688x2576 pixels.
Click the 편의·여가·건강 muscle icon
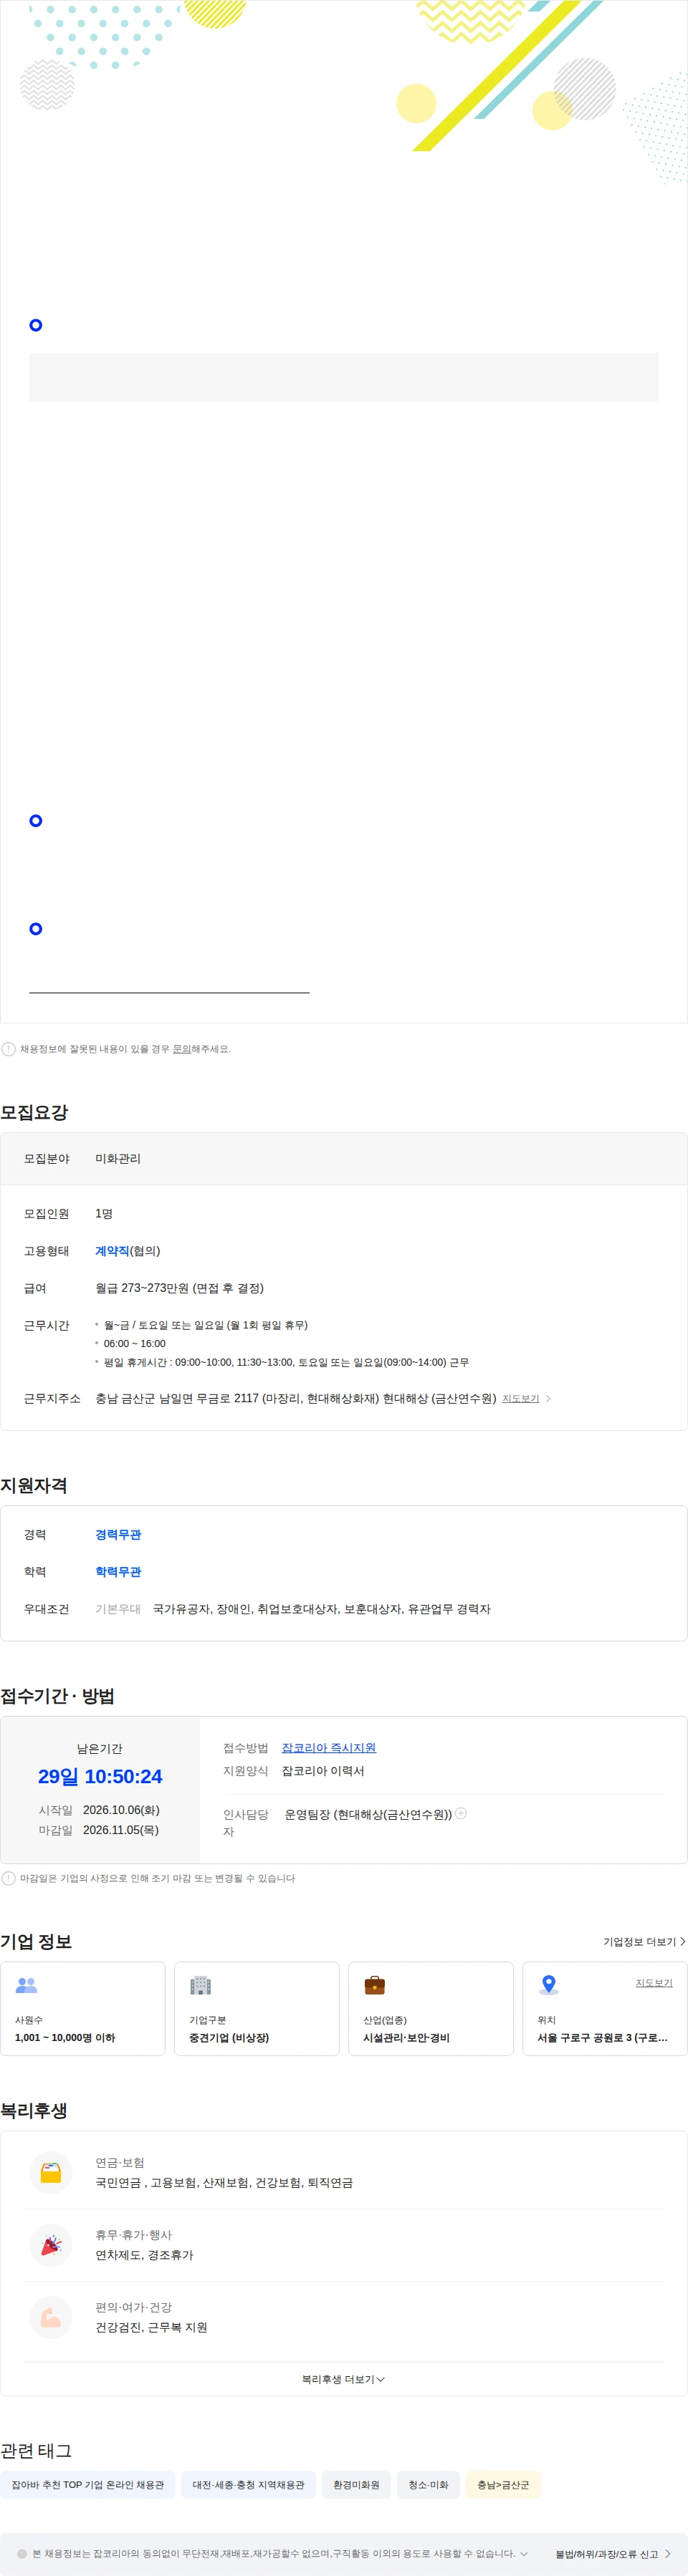tap(51, 2317)
